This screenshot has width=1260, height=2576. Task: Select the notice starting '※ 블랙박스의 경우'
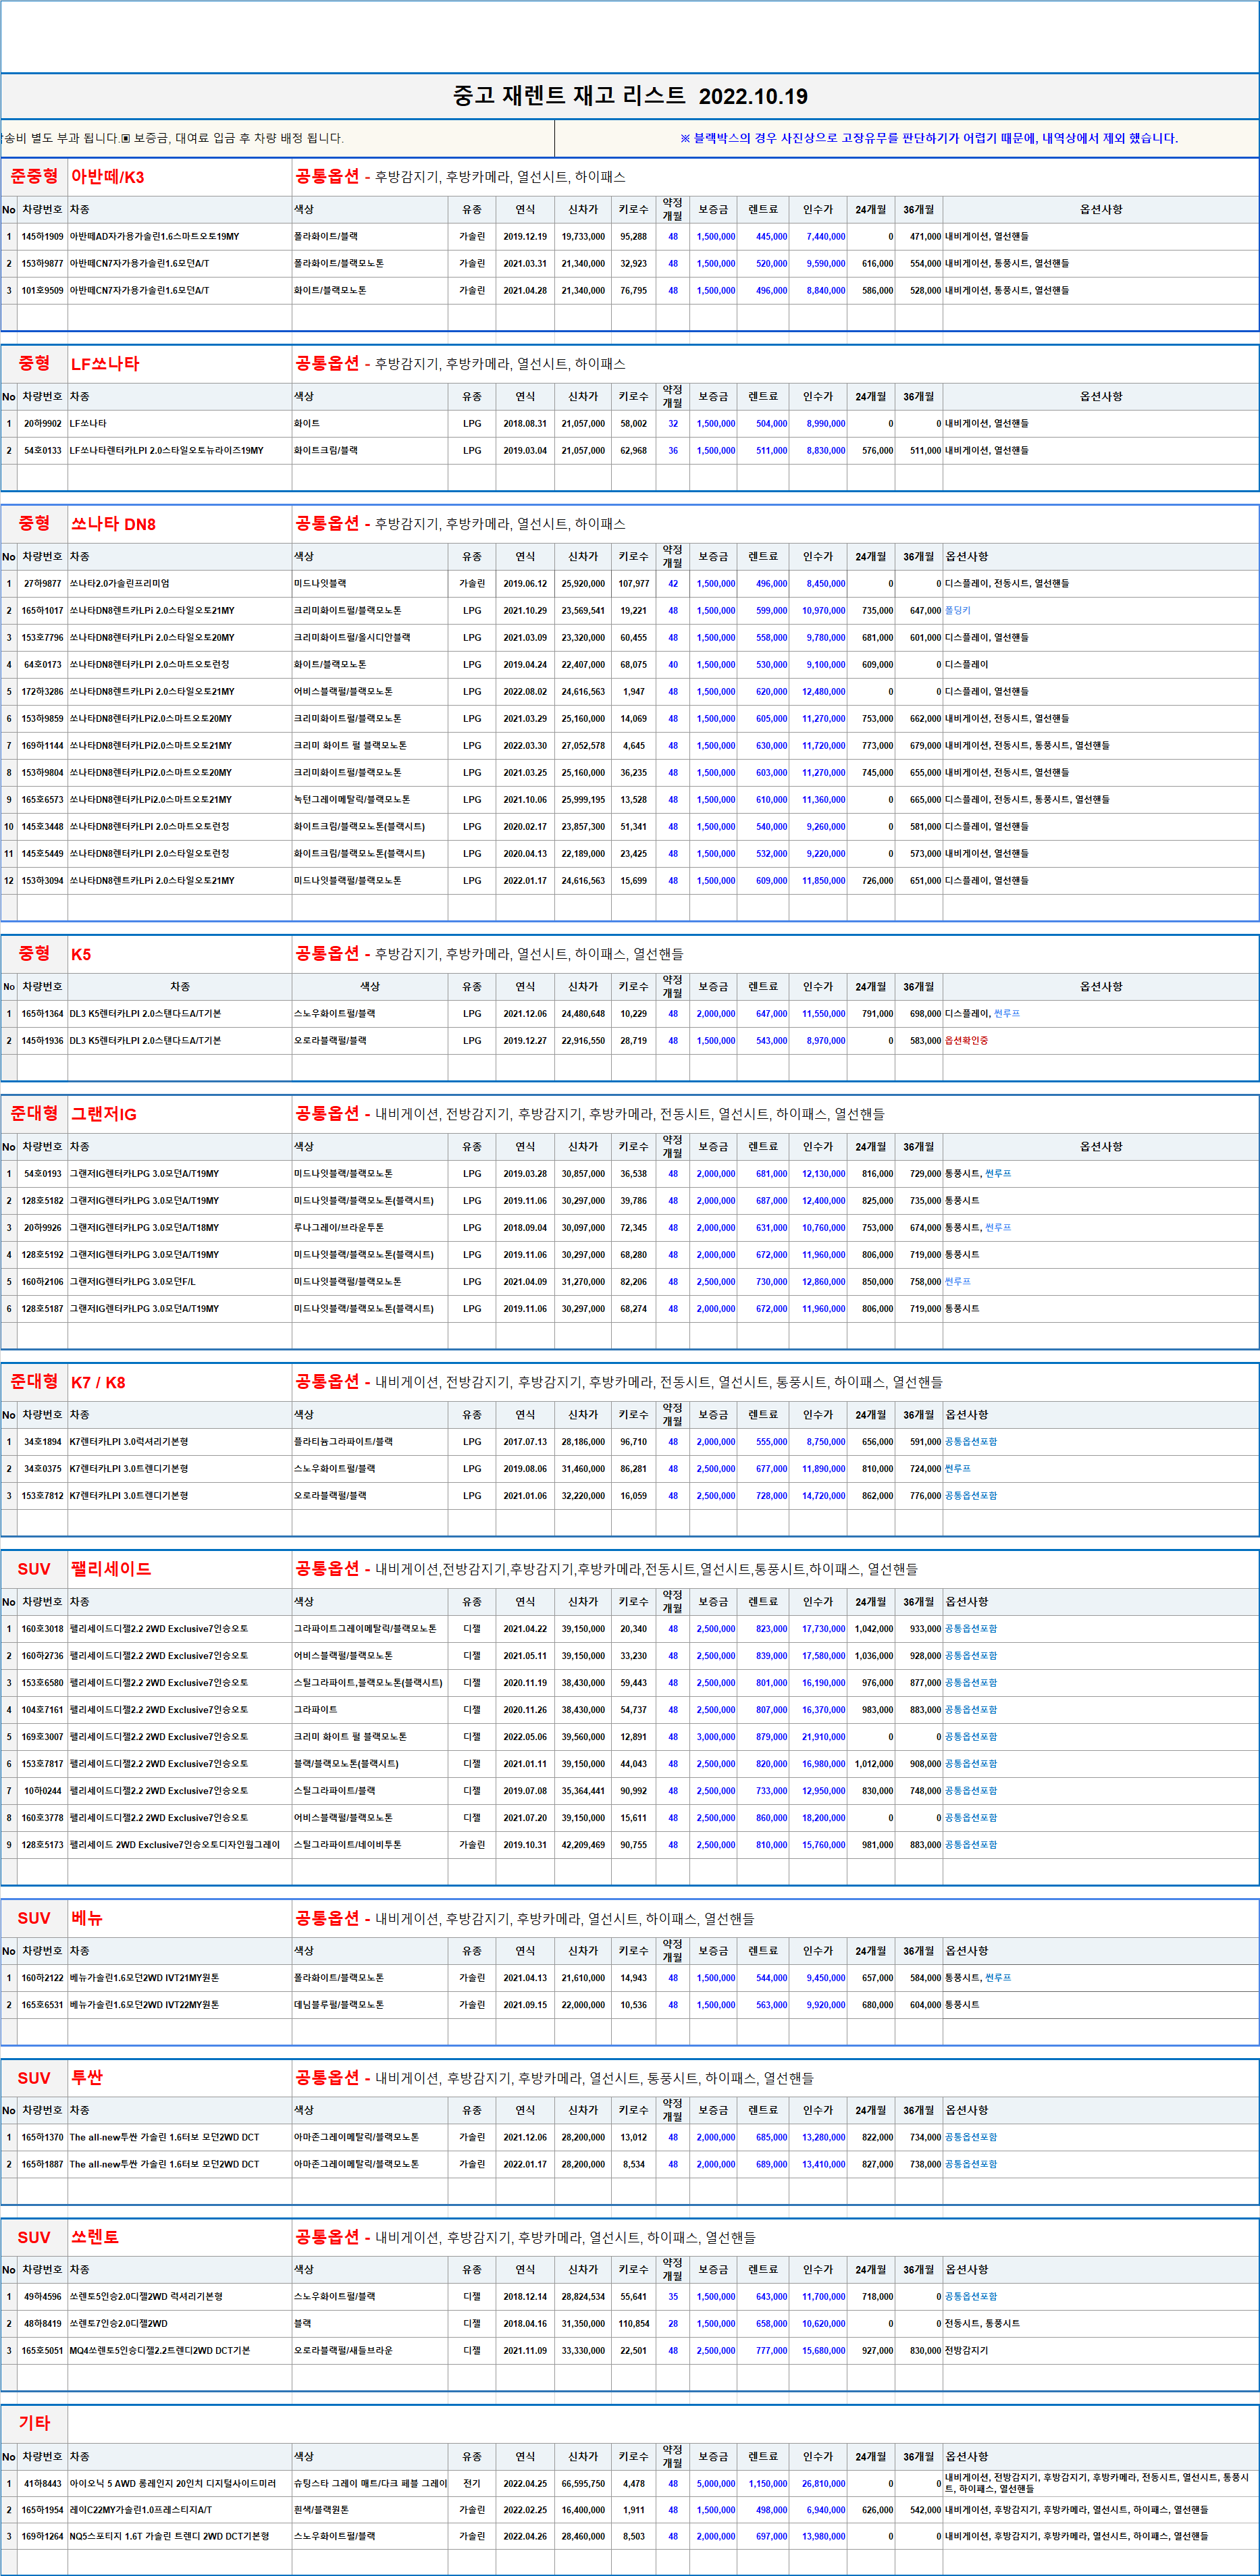(x=929, y=138)
